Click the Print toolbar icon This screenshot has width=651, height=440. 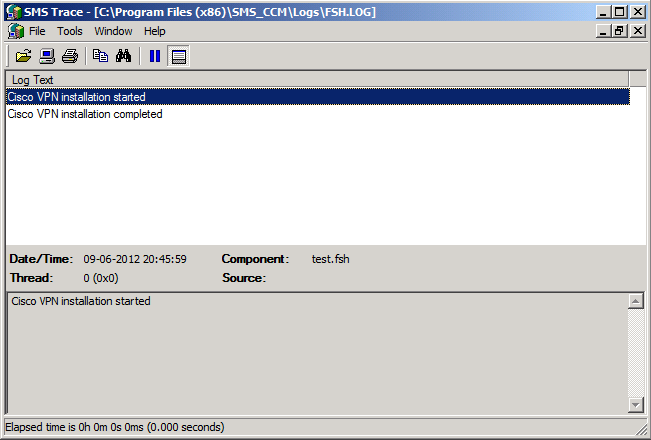click(70, 56)
